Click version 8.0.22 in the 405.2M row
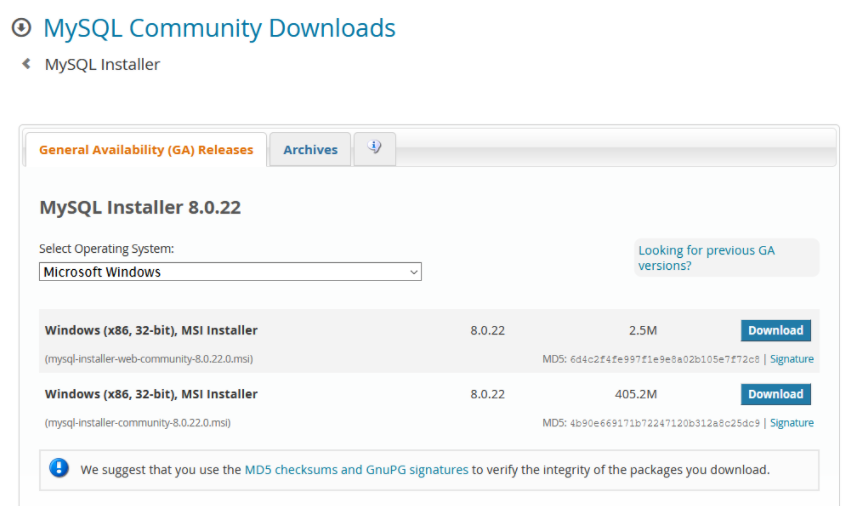856x506 pixels. click(x=488, y=394)
